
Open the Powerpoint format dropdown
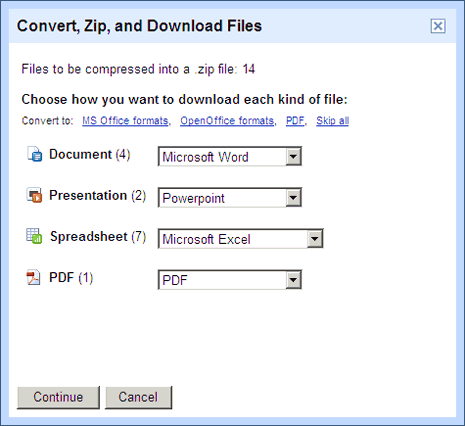point(230,198)
